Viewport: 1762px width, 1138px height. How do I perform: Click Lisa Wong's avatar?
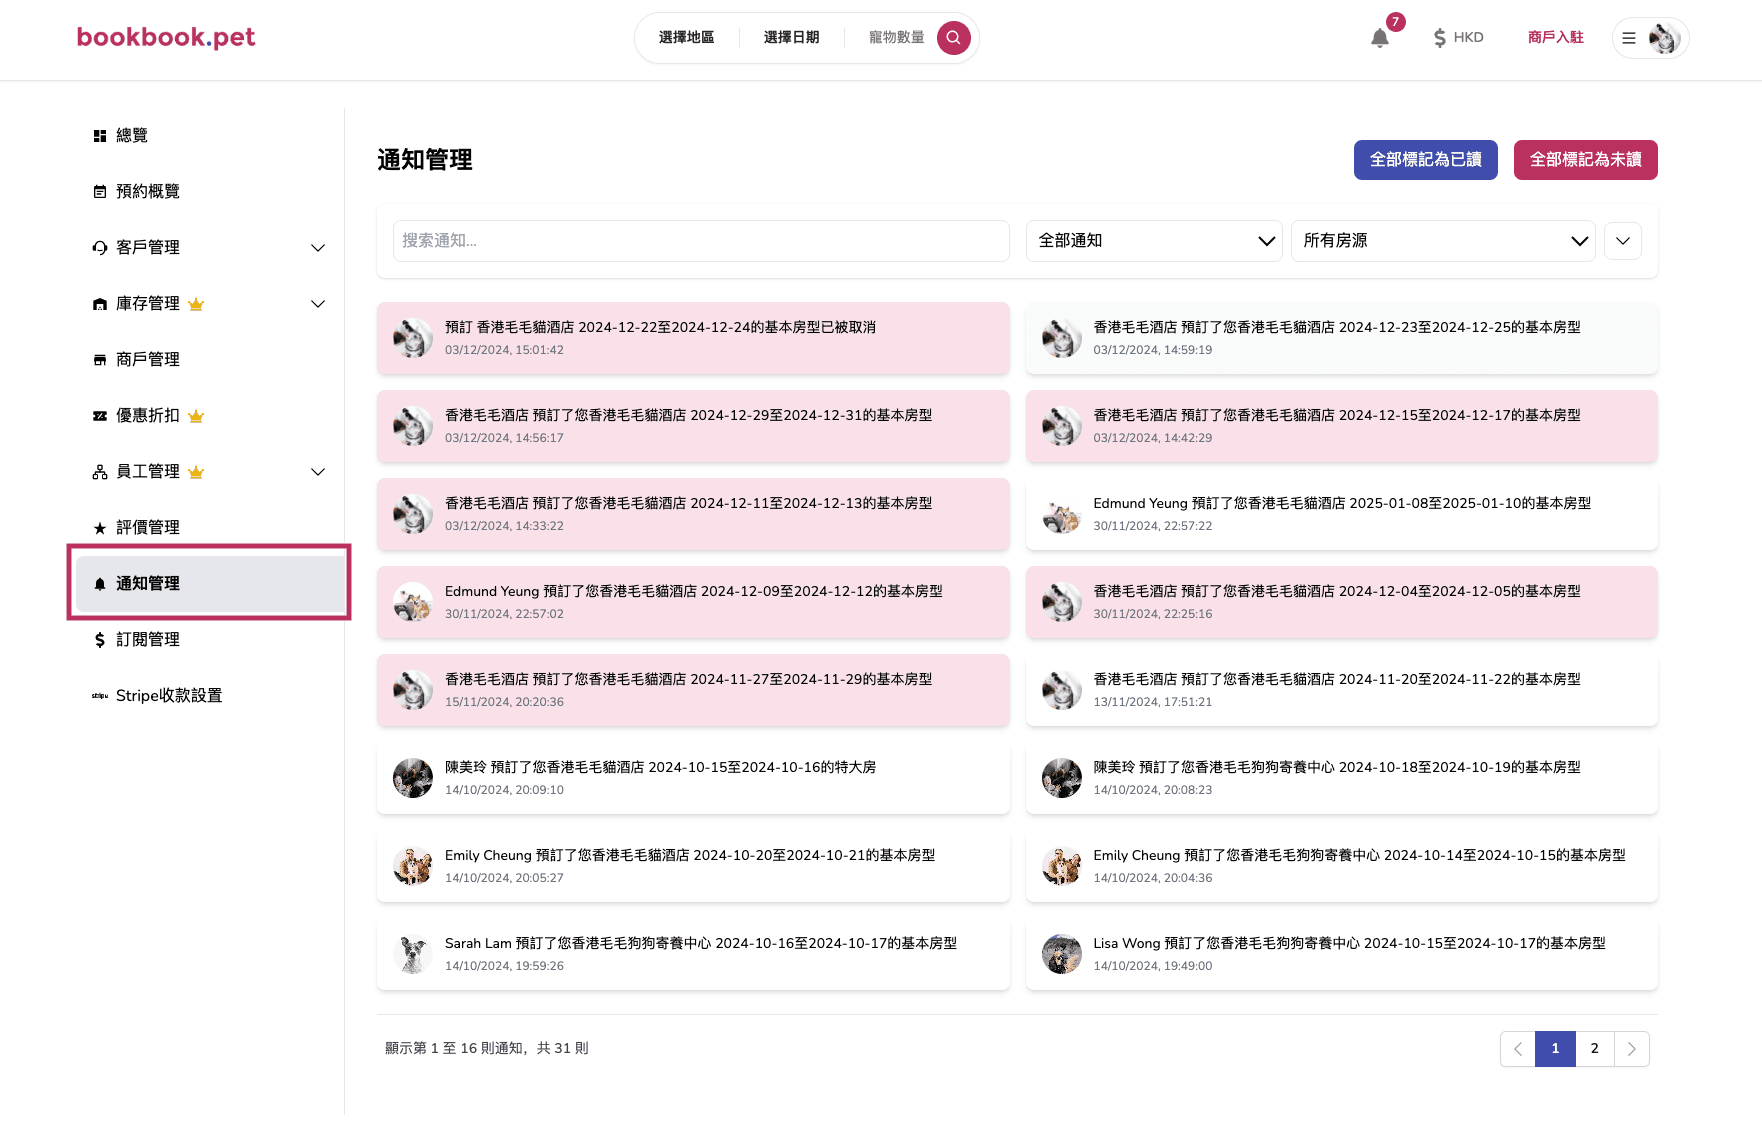[x=1062, y=954]
